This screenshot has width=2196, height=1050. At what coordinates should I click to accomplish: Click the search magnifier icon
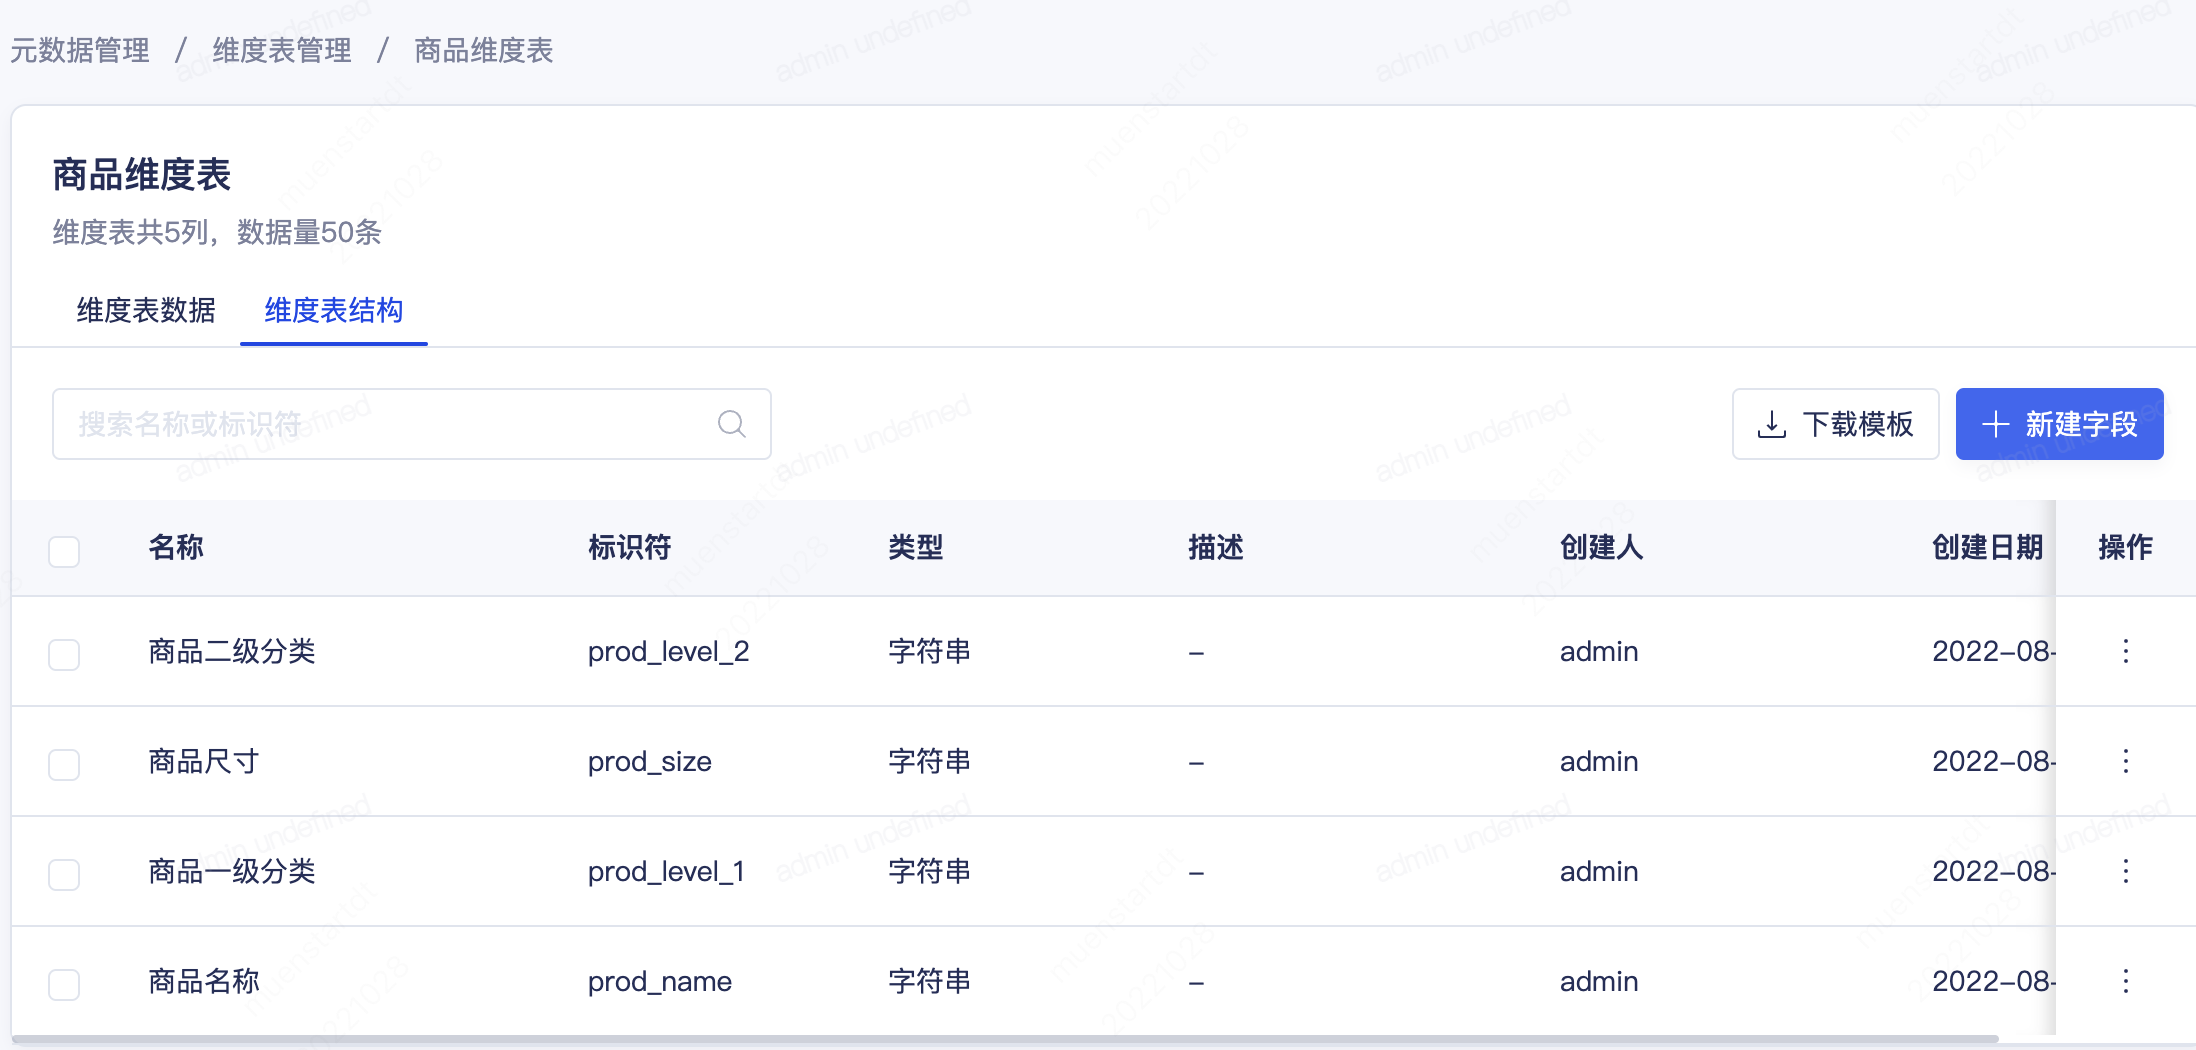pos(732,424)
